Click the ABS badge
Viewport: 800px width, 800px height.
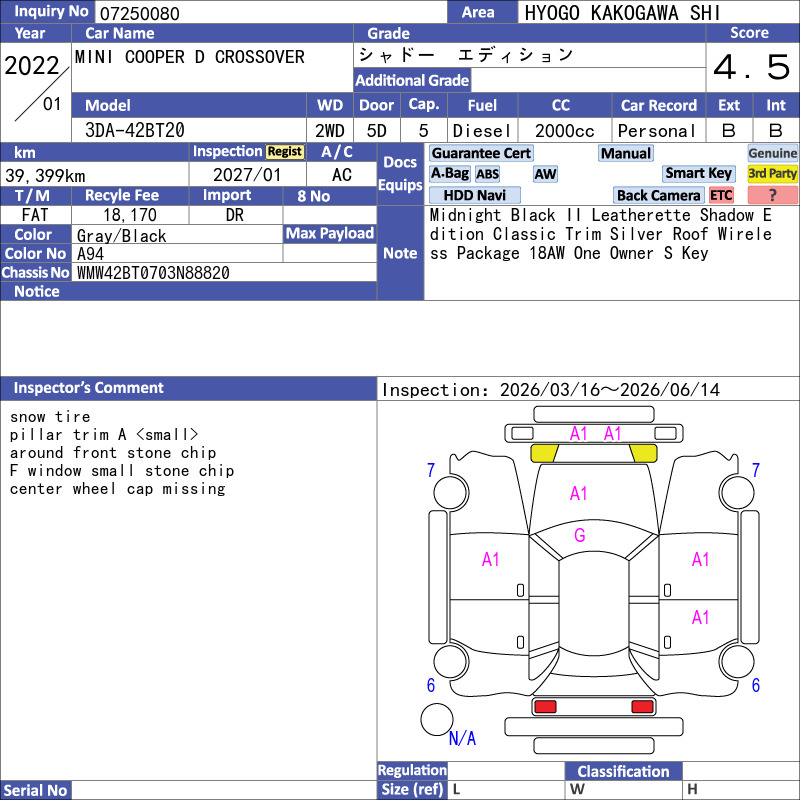(487, 174)
